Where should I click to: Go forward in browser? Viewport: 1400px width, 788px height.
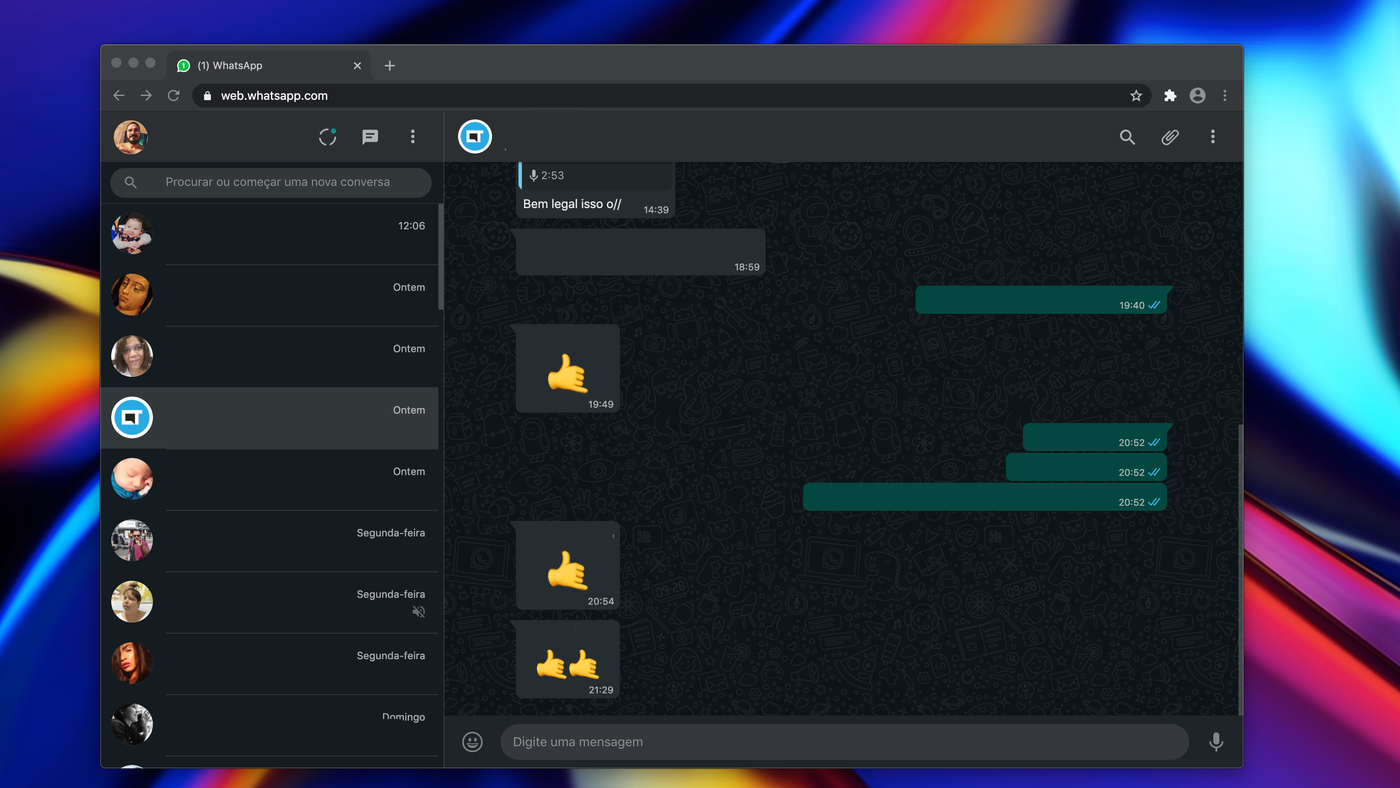pos(146,96)
